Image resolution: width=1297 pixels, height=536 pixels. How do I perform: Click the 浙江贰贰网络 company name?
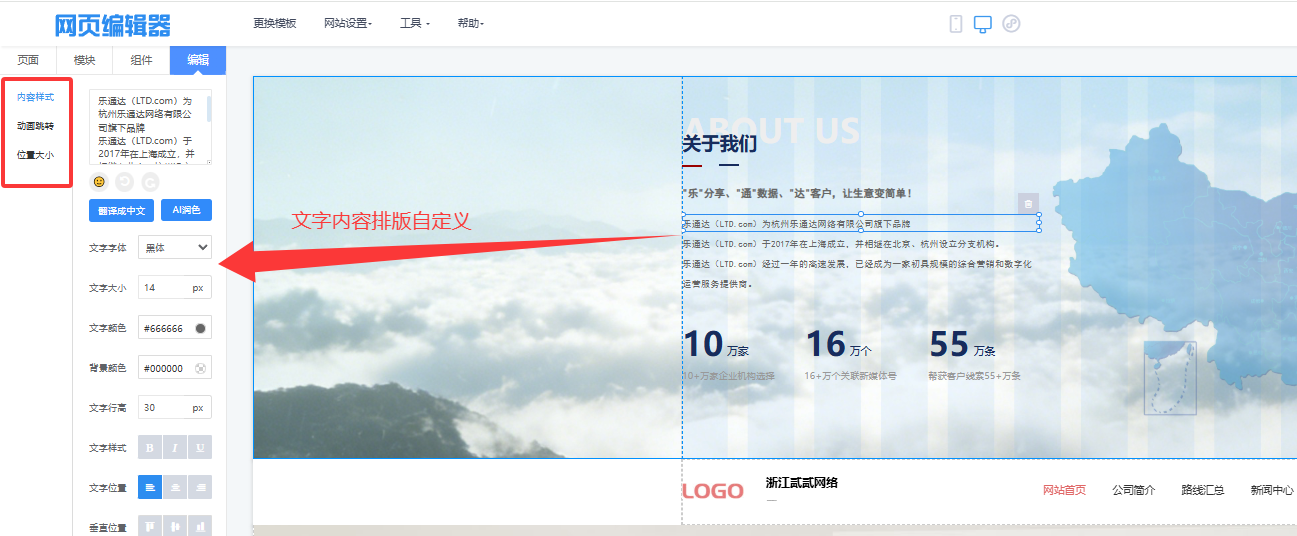coord(802,483)
